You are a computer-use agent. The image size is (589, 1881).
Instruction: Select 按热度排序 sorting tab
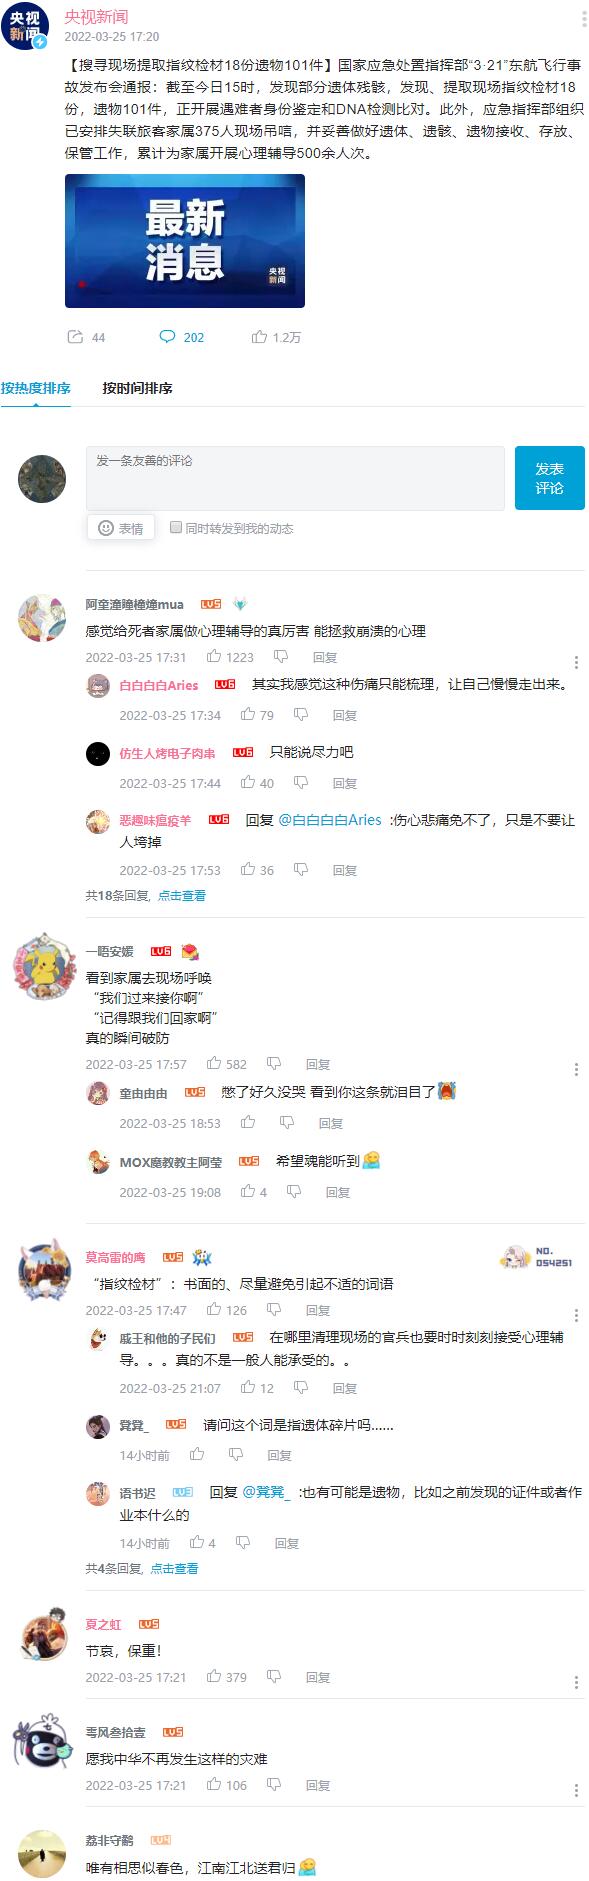36,388
